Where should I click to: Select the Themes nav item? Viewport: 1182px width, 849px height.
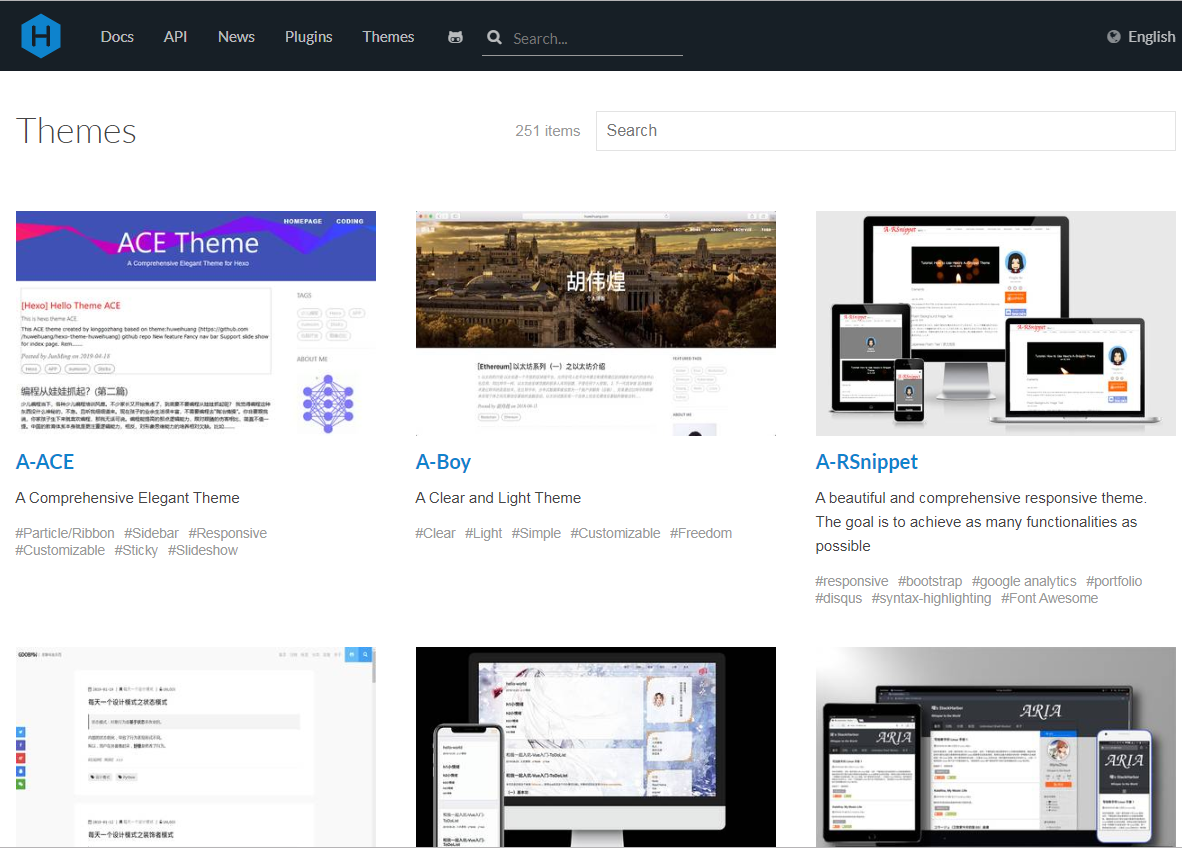(x=388, y=37)
